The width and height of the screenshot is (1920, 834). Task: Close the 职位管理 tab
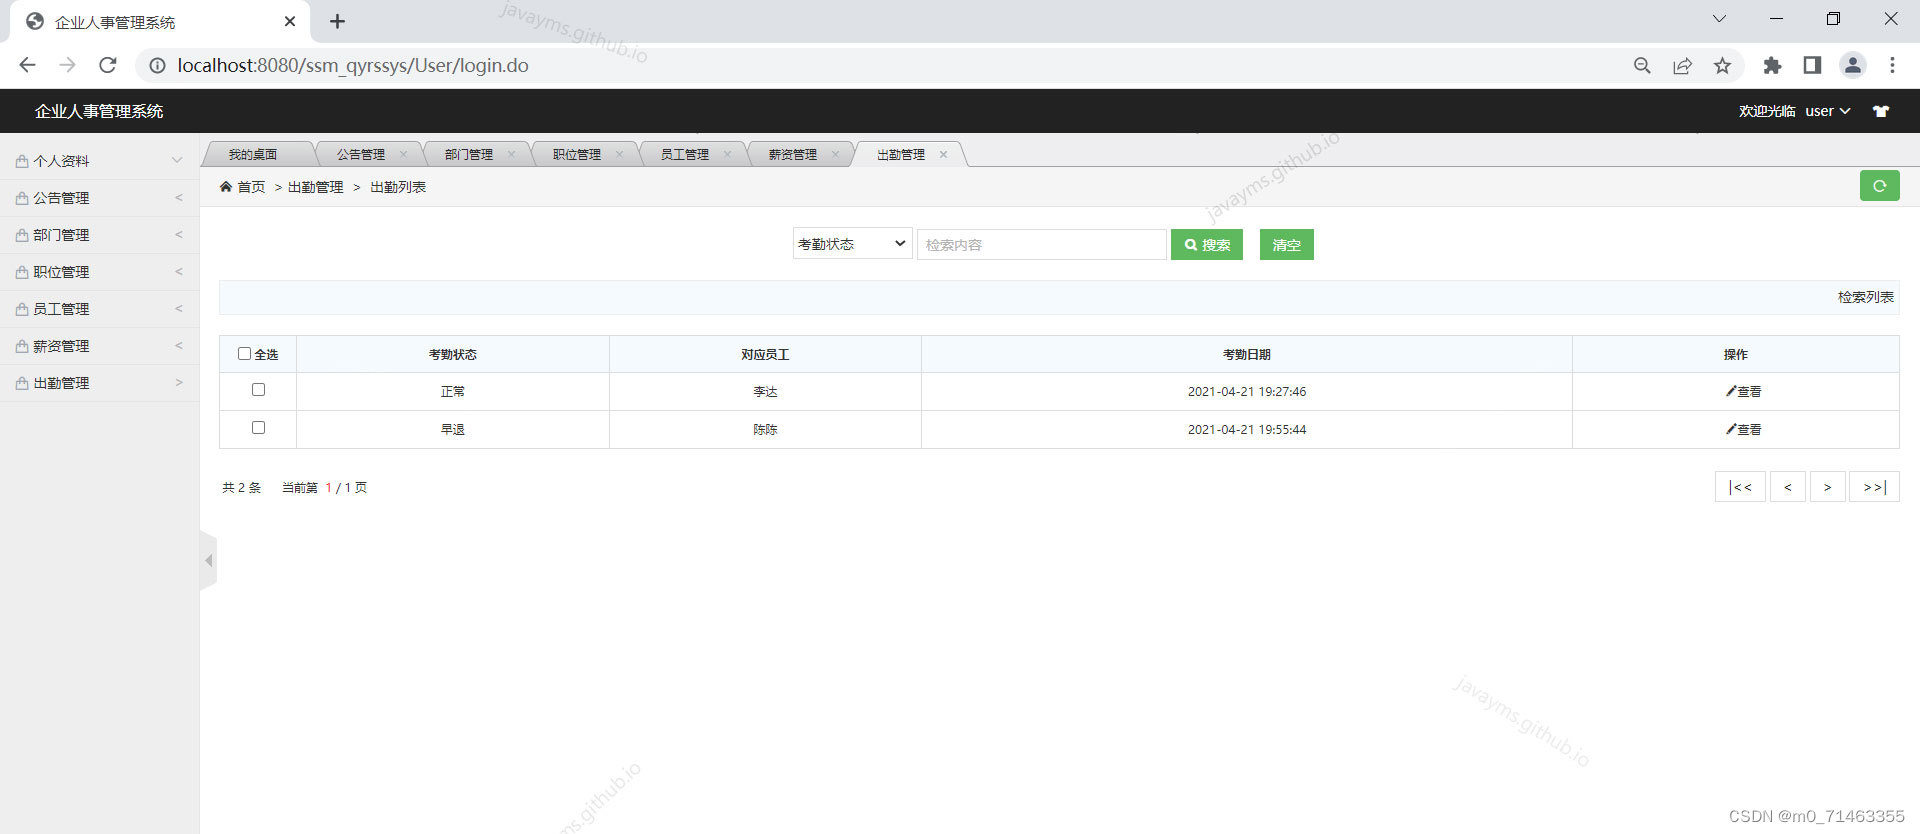[x=619, y=154]
